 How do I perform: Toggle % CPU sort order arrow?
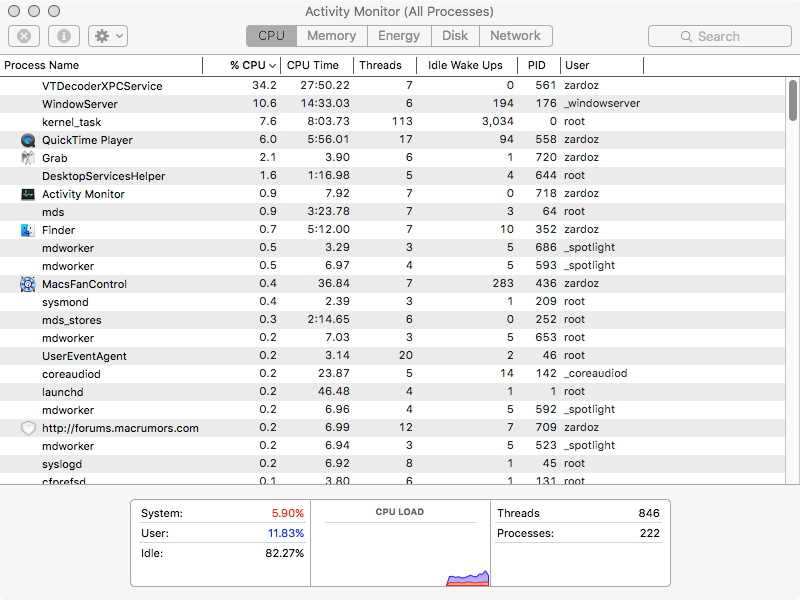(x=272, y=66)
